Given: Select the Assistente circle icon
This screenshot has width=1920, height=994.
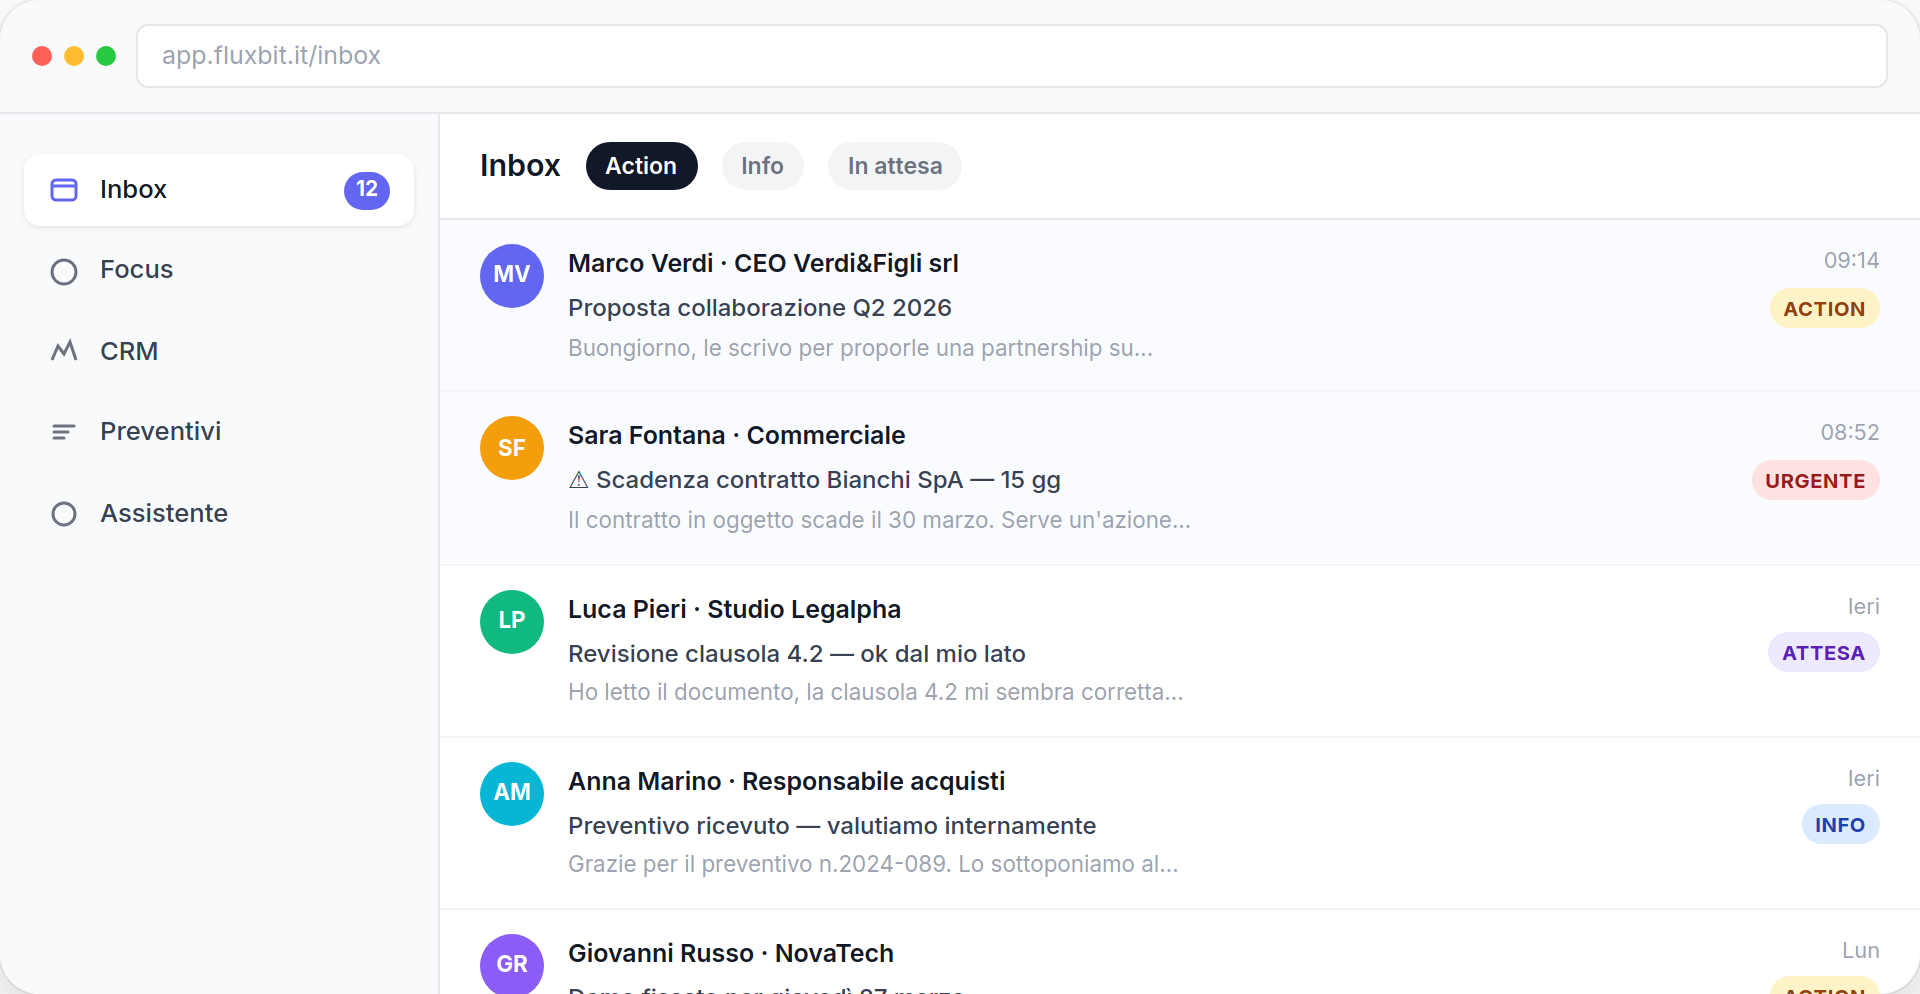Looking at the screenshot, I should pos(63,514).
